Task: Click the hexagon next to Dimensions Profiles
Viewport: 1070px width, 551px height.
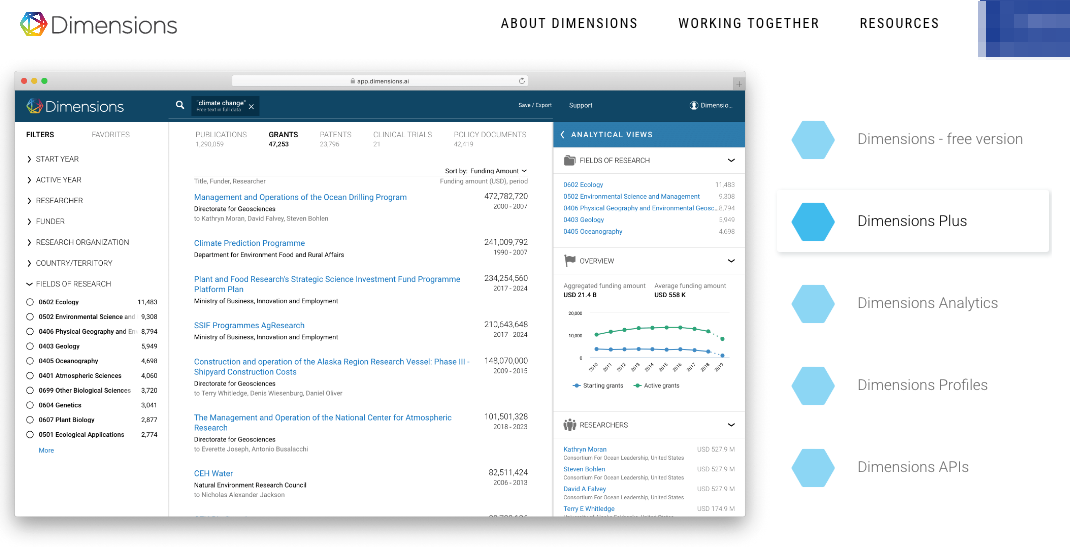Action: point(813,385)
